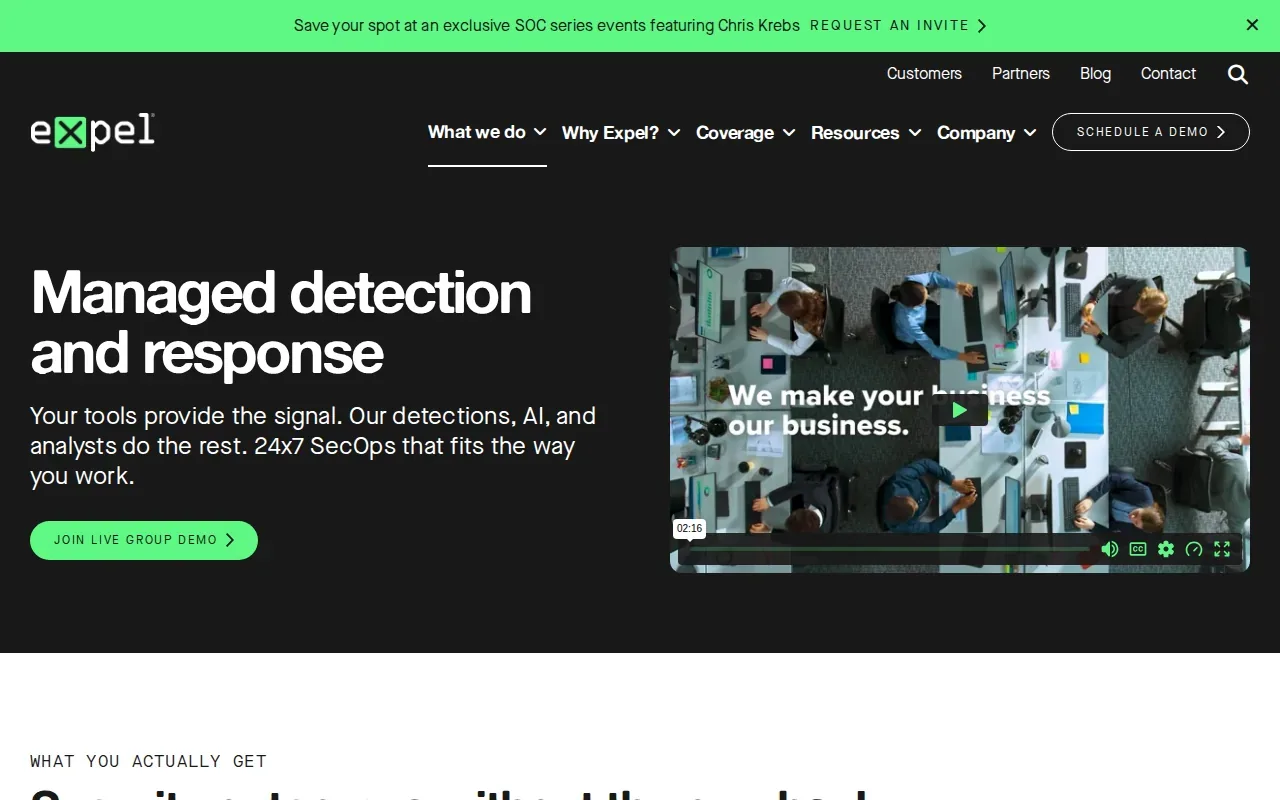
Task: Open the video settings gear
Action: click(x=1166, y=549)
